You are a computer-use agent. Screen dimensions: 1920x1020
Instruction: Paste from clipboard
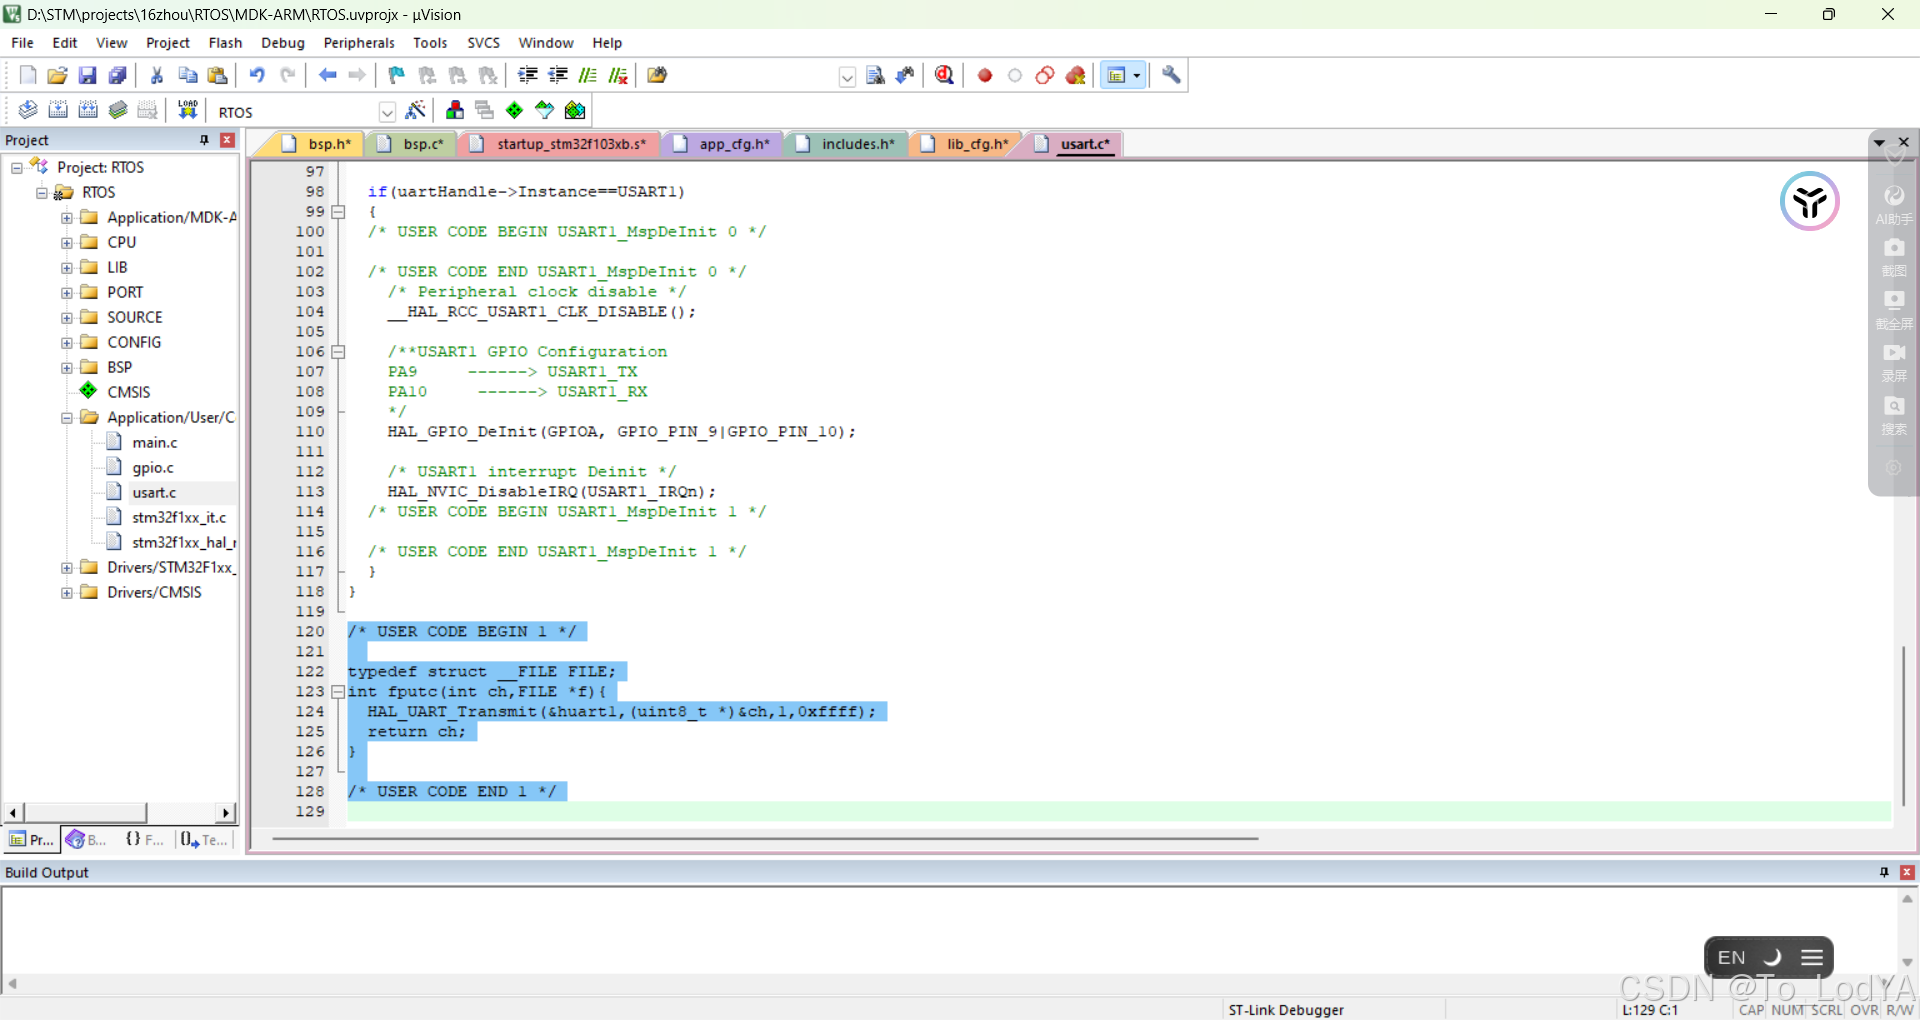(x=217, y=75)
